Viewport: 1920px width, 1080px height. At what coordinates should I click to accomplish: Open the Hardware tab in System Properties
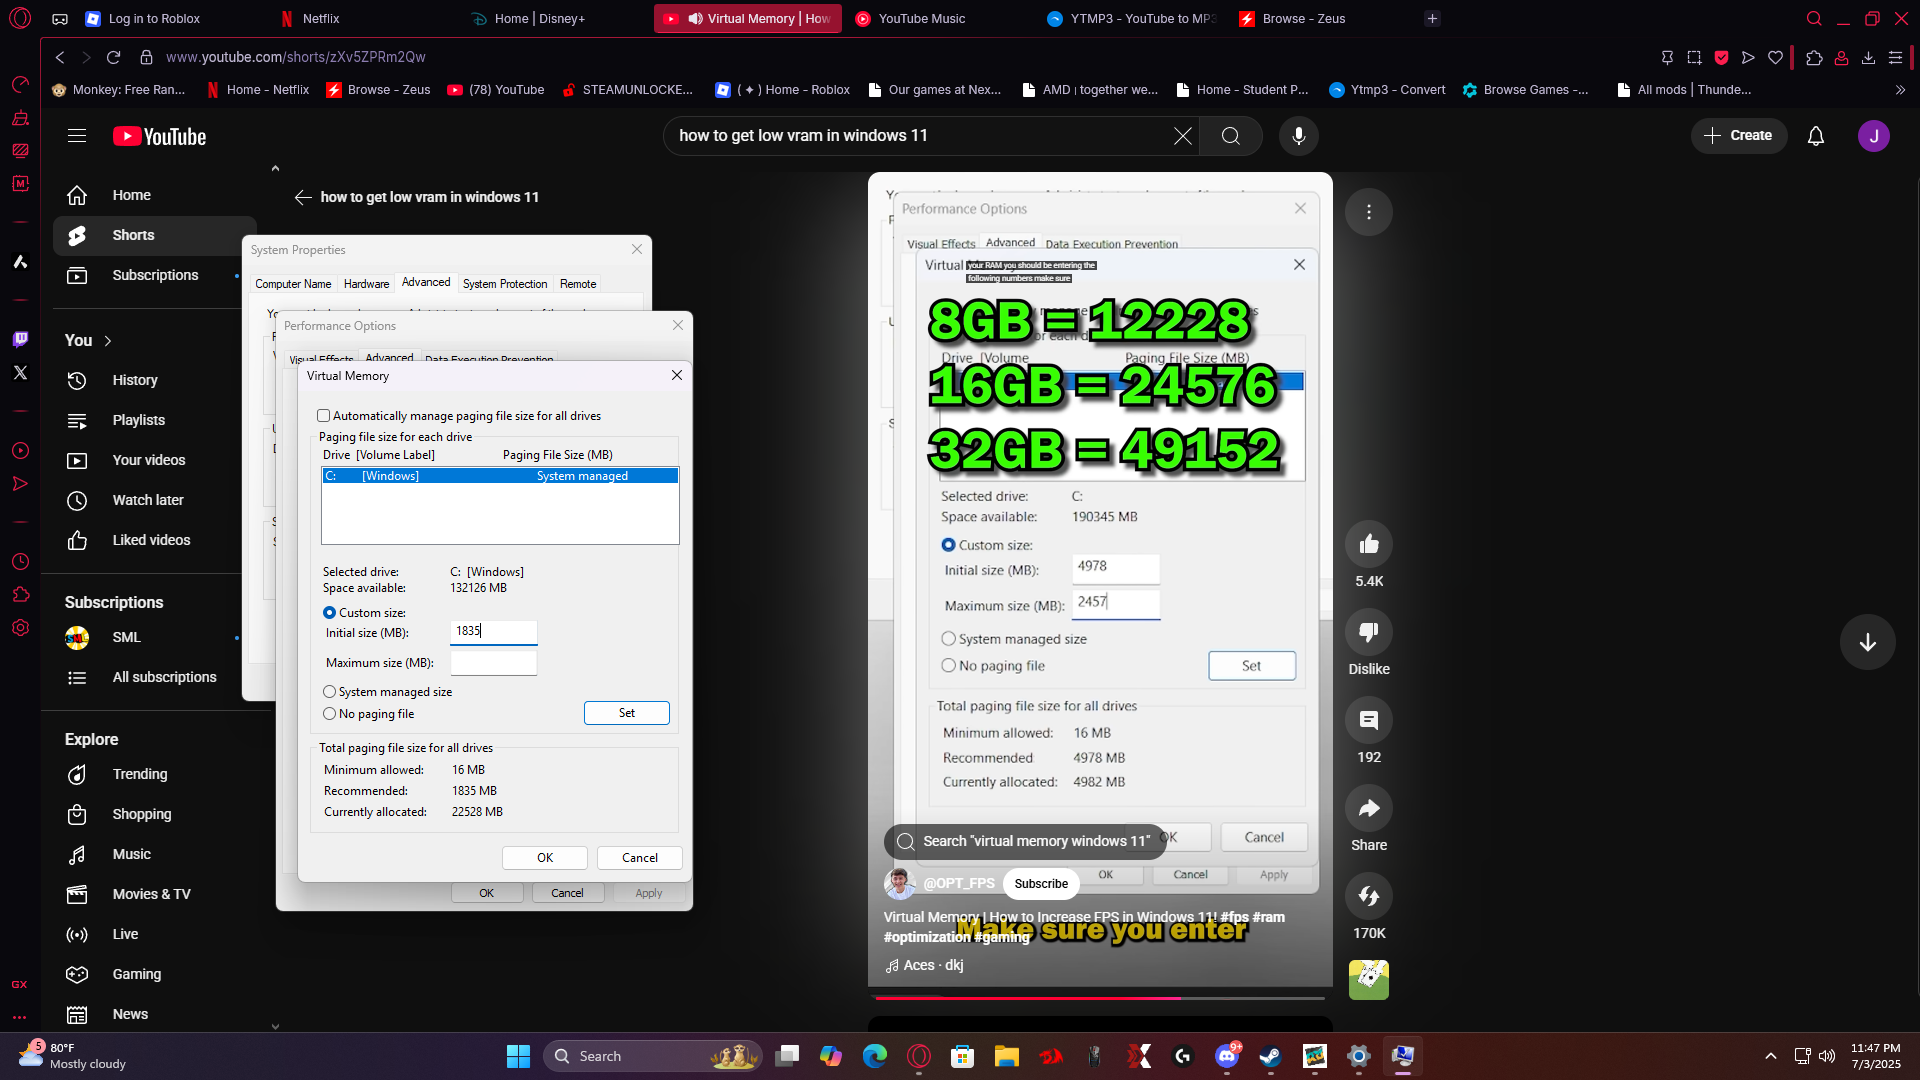366,284
